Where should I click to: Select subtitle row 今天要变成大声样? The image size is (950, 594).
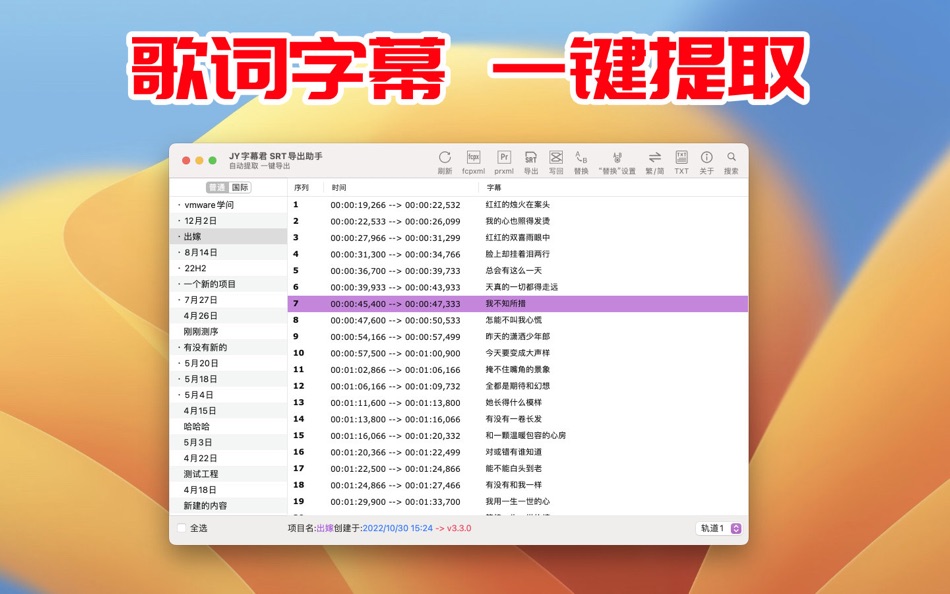[x=518, y=353]
